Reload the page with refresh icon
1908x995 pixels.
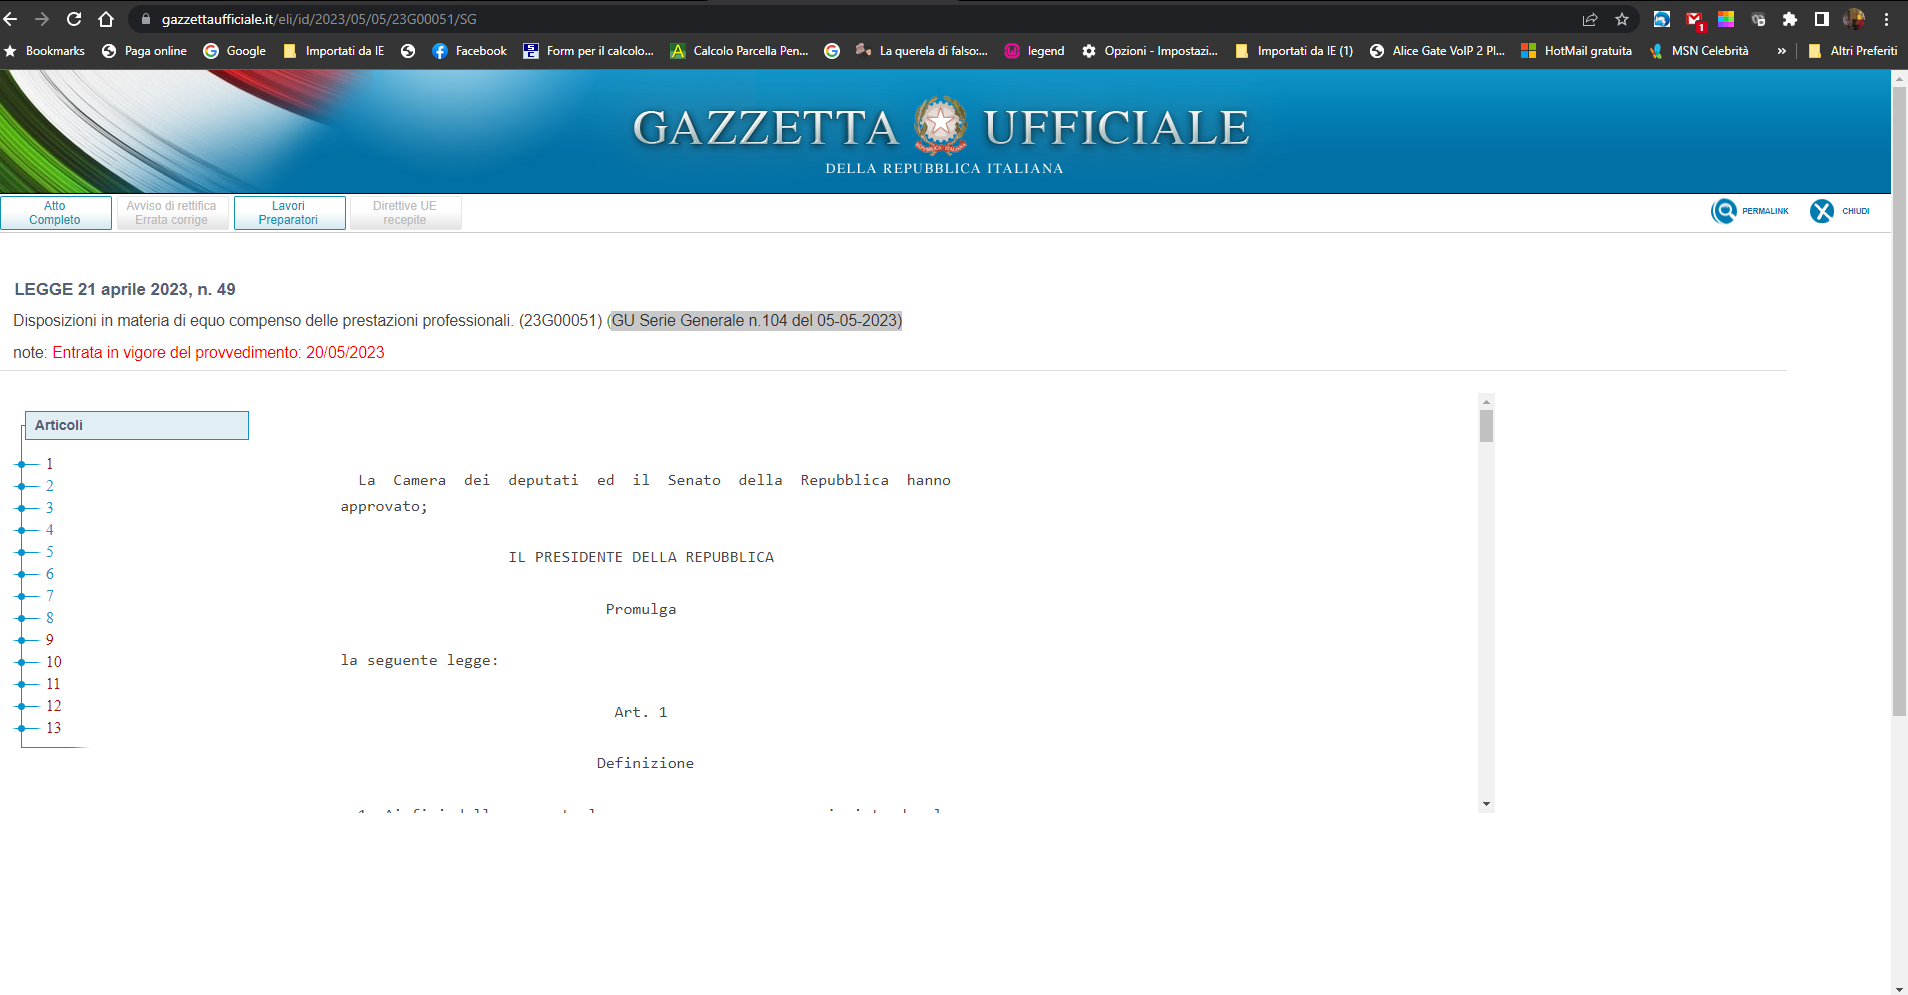[74, 19]
